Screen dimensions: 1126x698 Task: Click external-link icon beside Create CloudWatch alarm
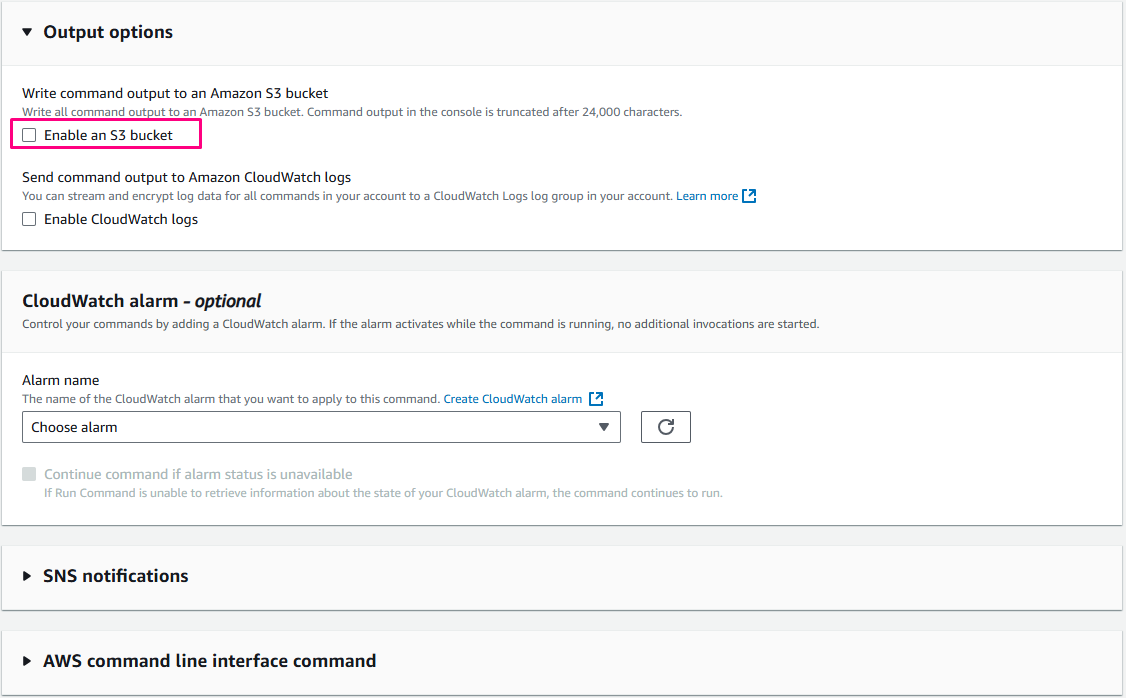[x=596, y=399]
